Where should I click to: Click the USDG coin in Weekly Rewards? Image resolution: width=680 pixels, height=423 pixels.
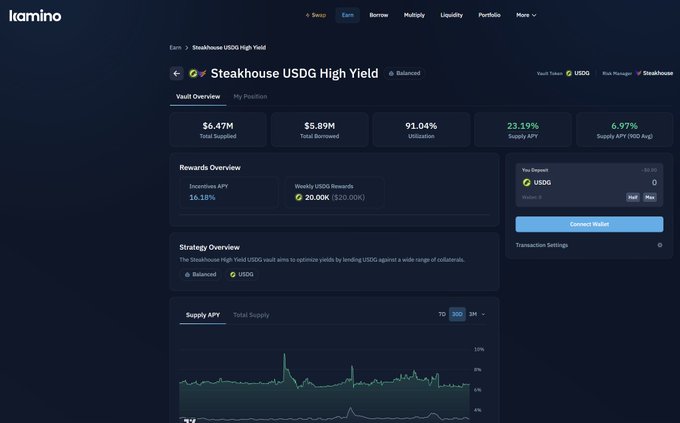tap(298, 197)
